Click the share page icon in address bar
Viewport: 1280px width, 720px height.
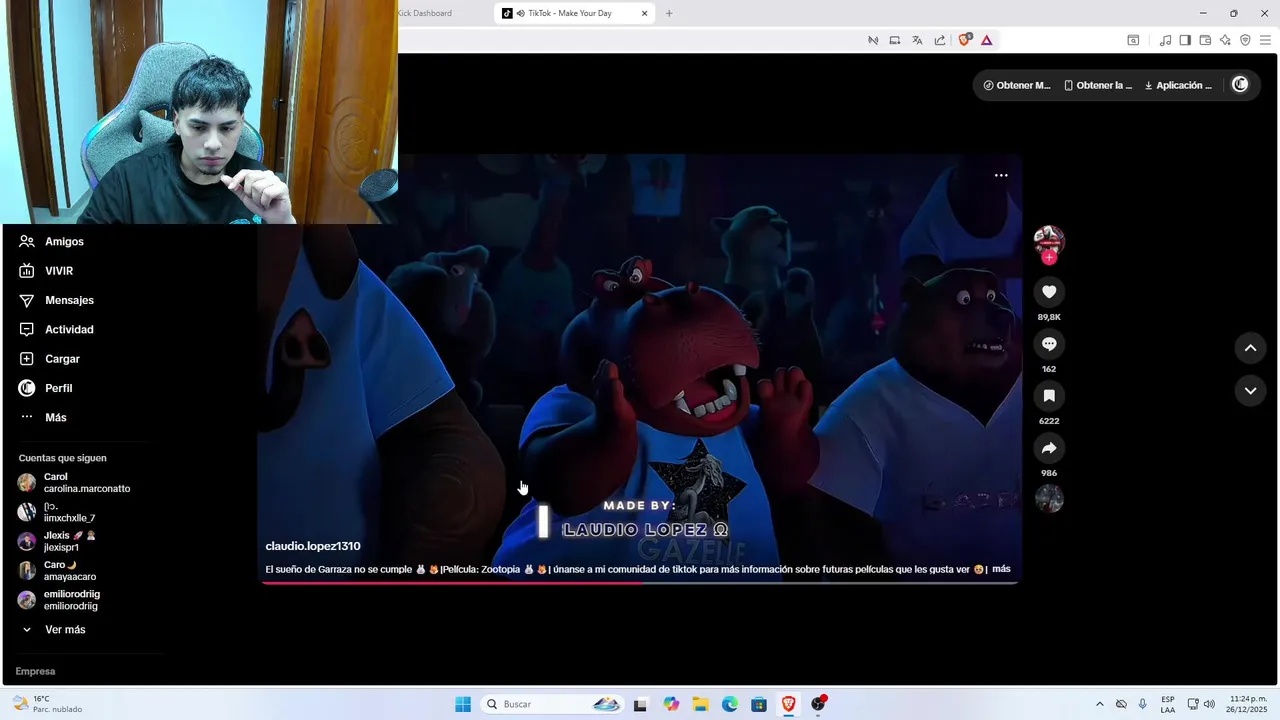point(940,40)
